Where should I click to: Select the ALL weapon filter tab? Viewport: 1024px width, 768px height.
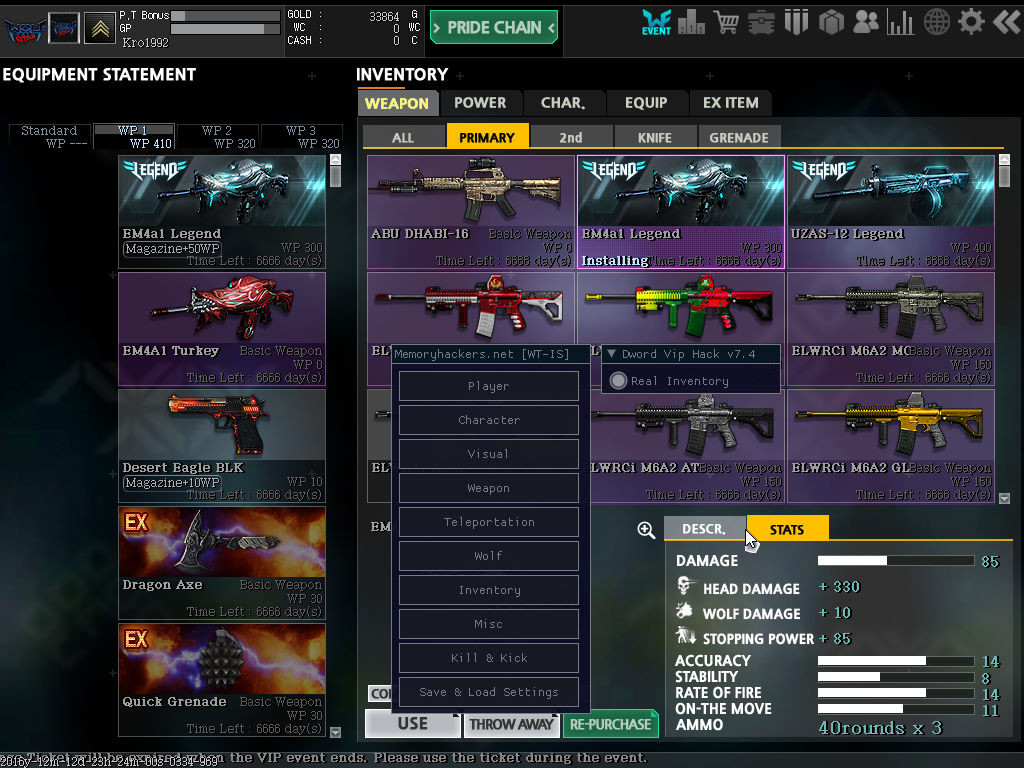coord(403,137)
